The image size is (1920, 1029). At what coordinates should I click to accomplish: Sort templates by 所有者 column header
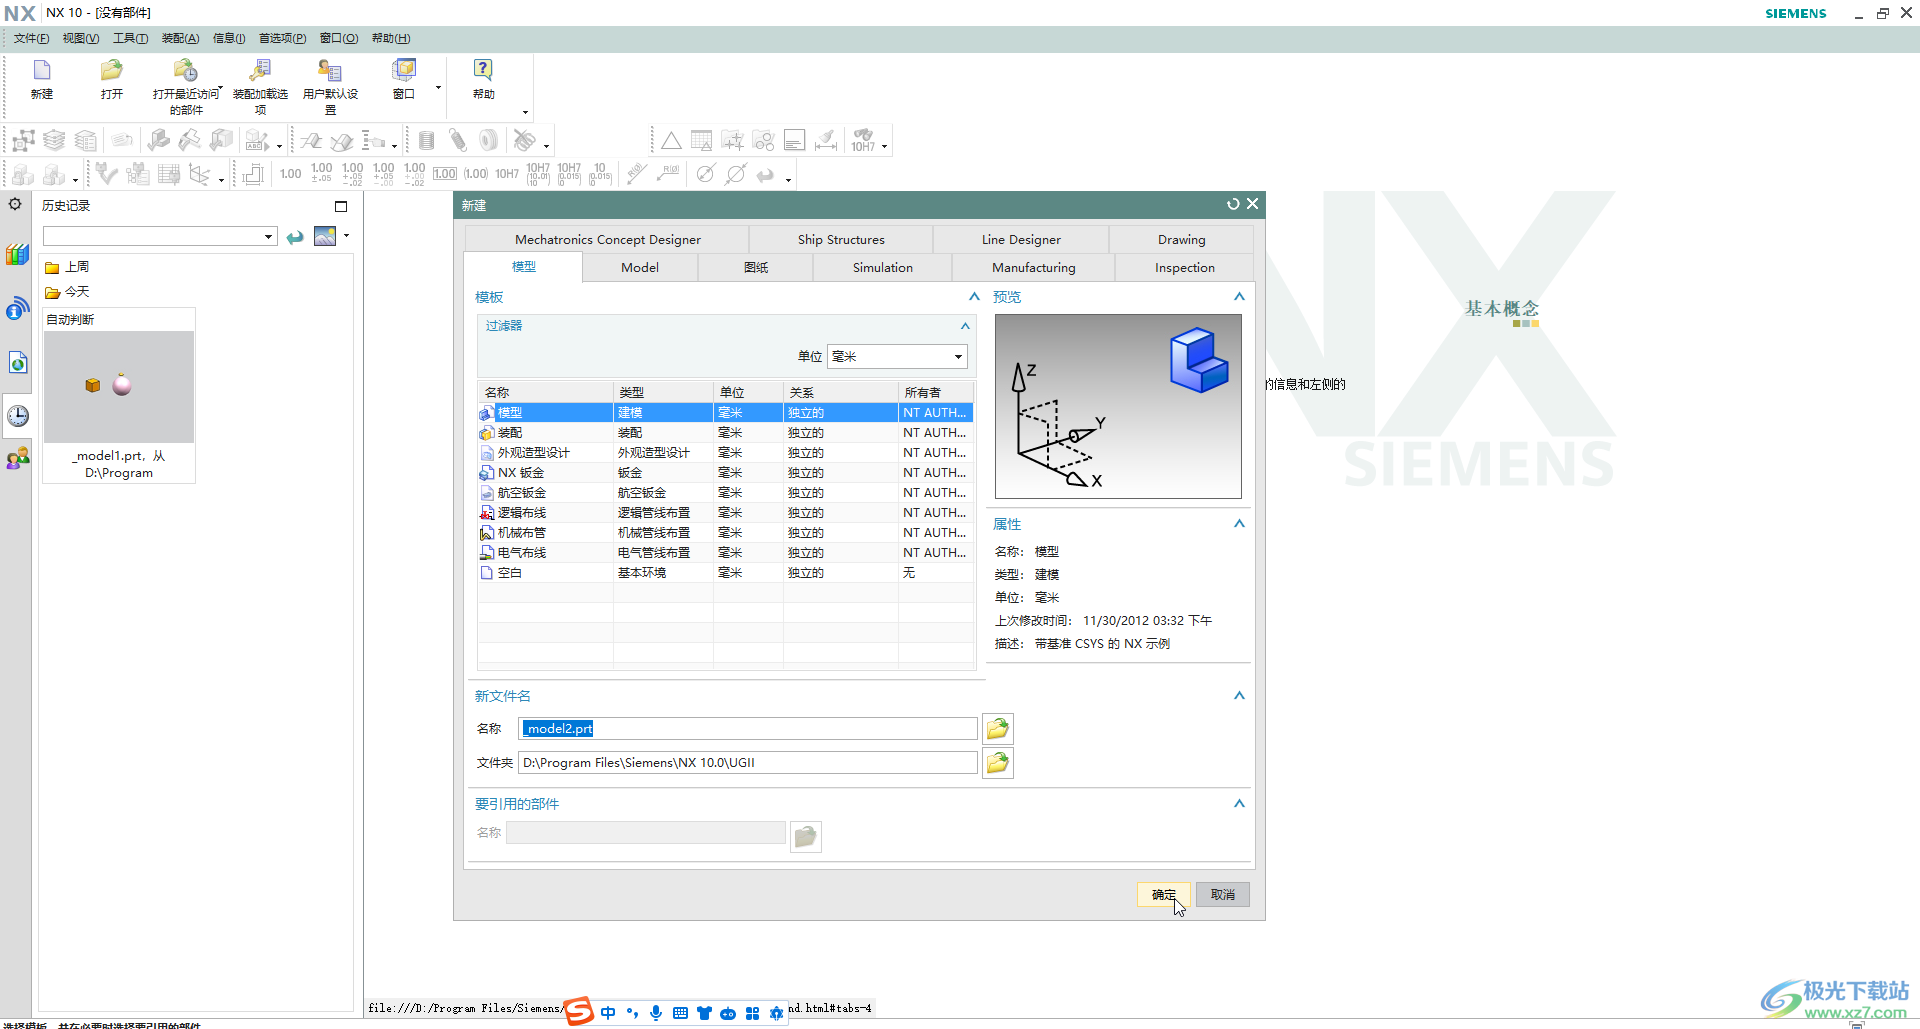[935, 392]
